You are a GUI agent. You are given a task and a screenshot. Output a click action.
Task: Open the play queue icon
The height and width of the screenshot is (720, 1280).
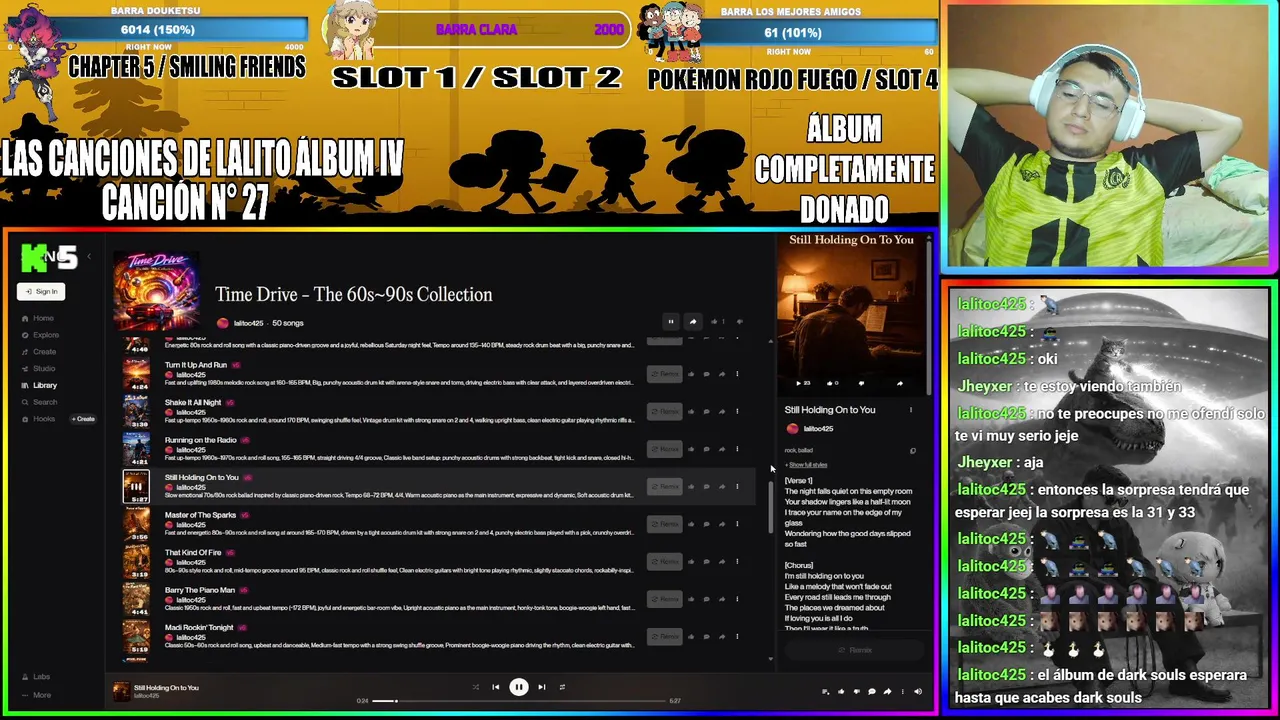pyautogui.click(x=825, y=691)
